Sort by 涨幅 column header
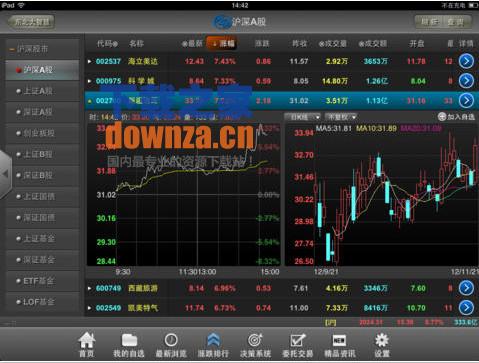The width and height of the screenshot is (479, 363). [223, 43]
